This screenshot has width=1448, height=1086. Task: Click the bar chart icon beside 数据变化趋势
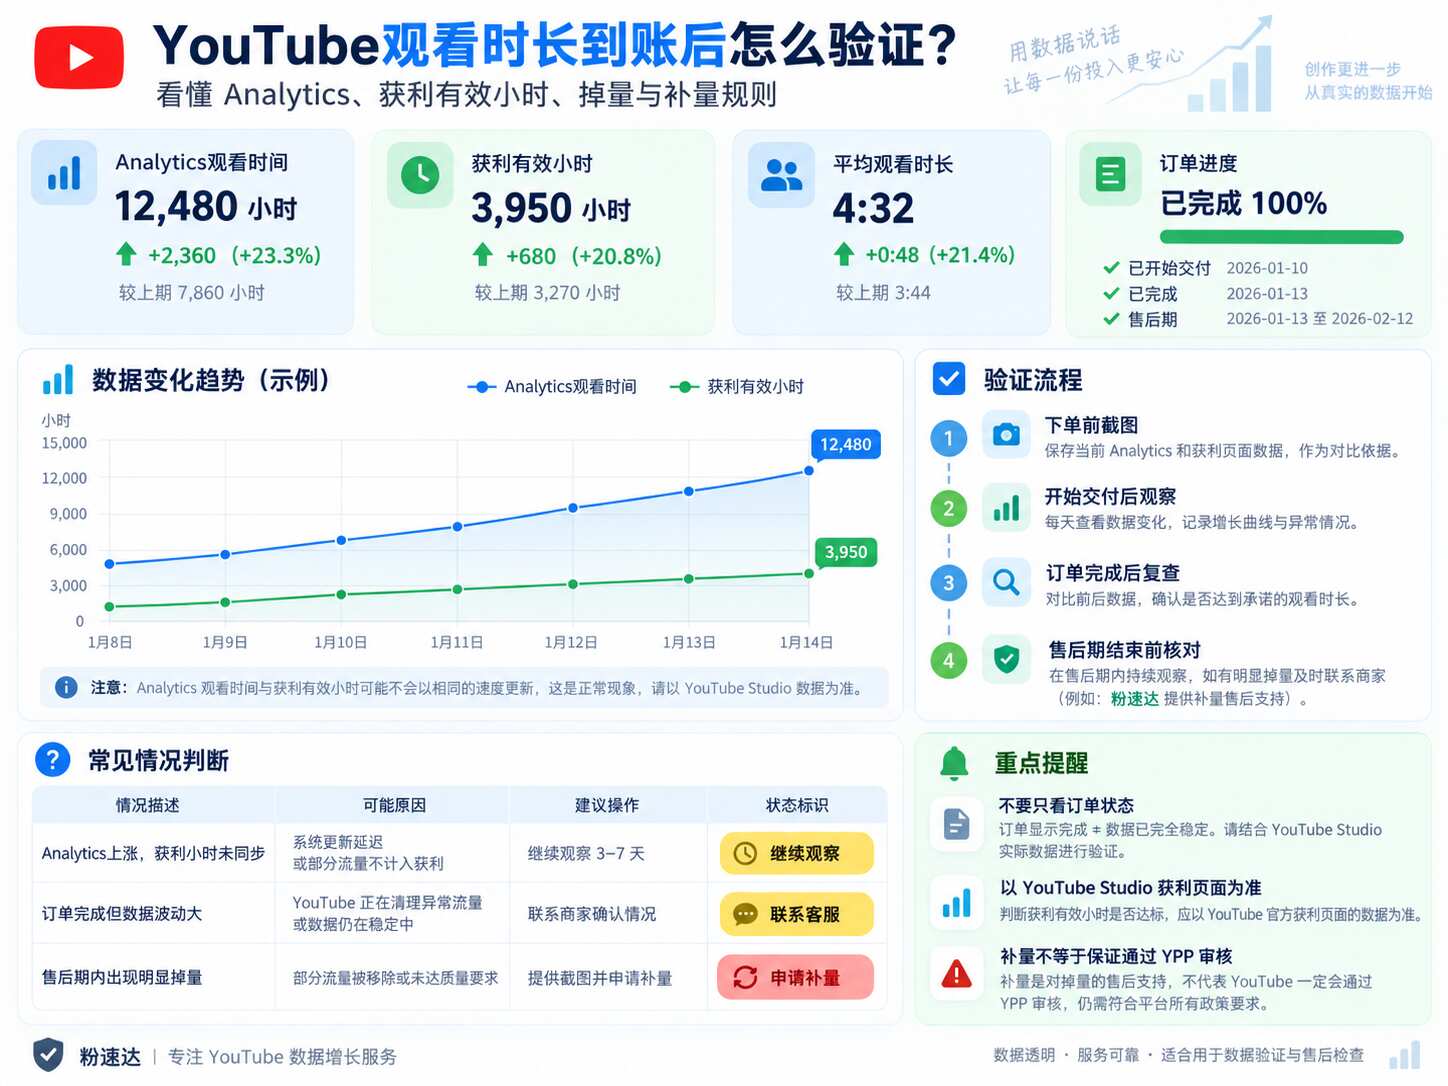coord(58,380)
